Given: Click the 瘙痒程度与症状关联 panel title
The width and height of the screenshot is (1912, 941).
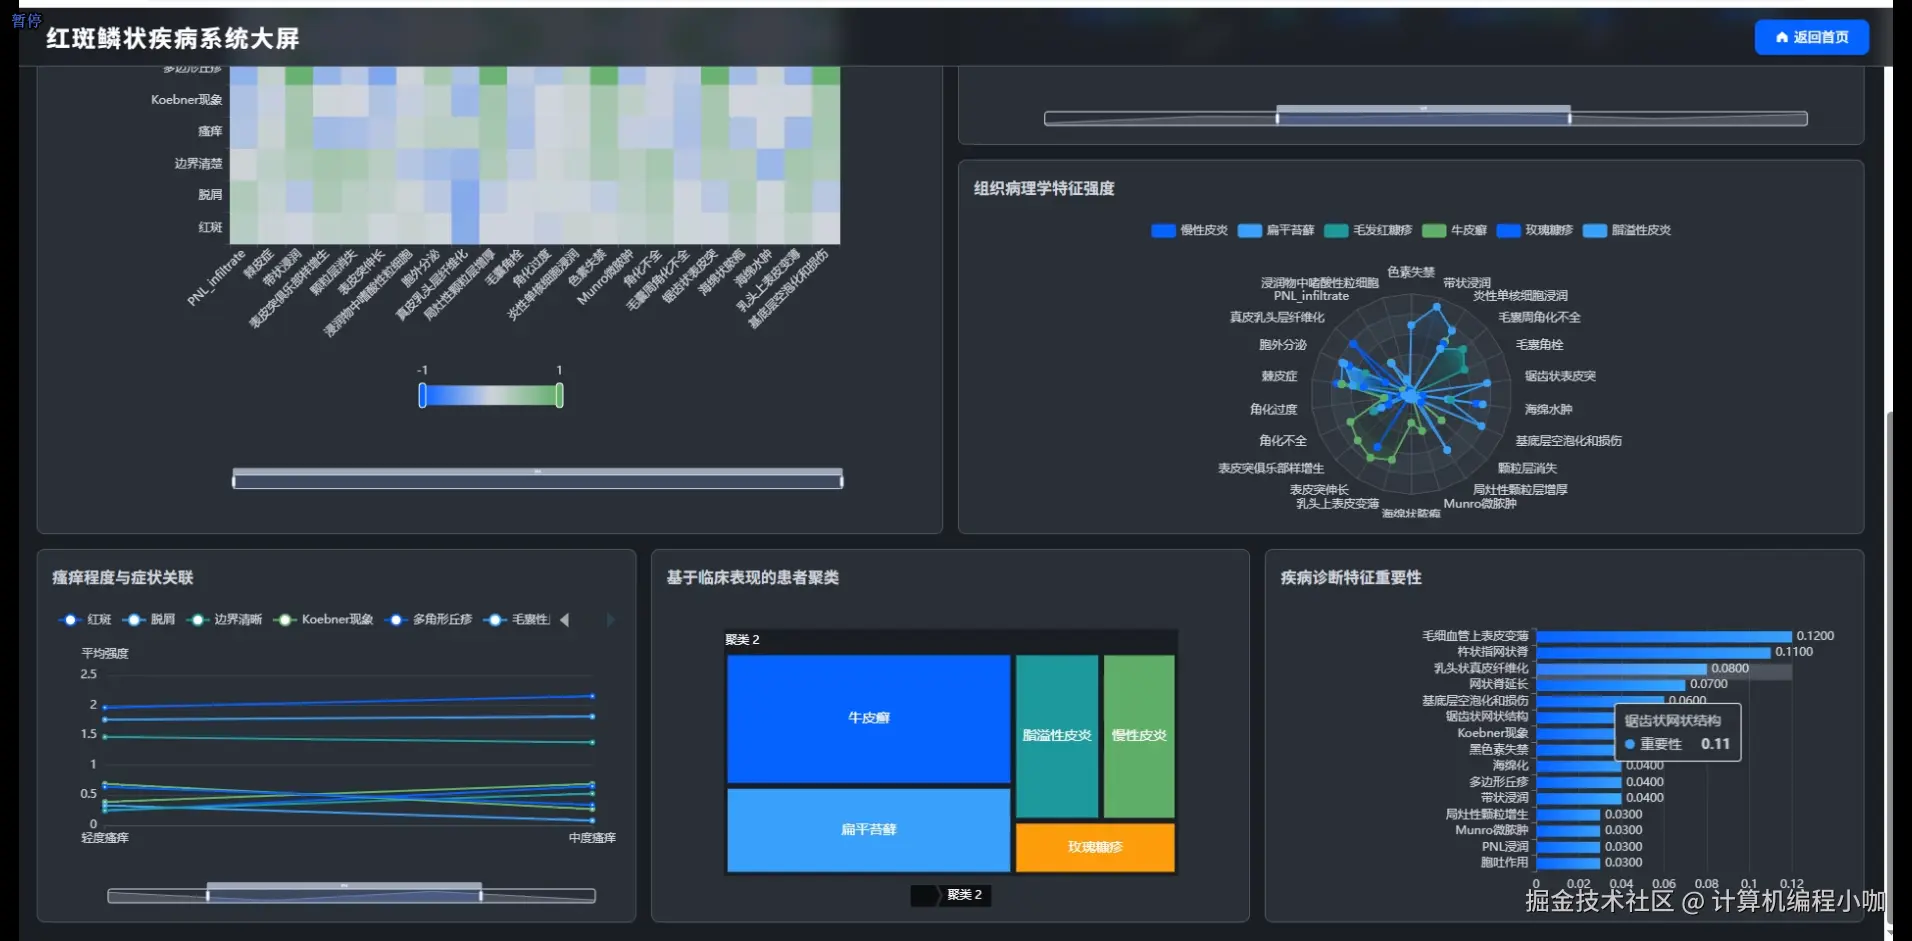Looking at the screenshot, I should point(123,578).
